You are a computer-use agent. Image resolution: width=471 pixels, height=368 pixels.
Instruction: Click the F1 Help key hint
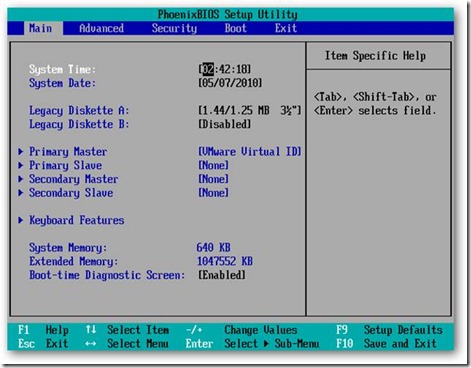point(43,330)
